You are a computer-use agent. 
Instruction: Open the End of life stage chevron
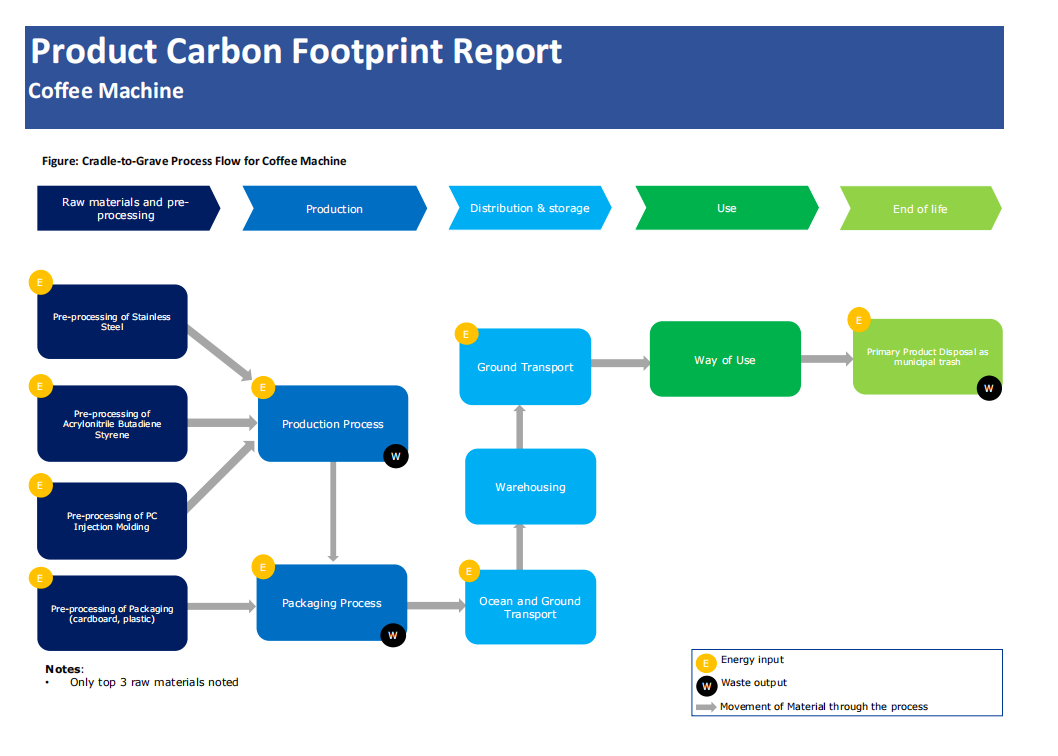919,209
